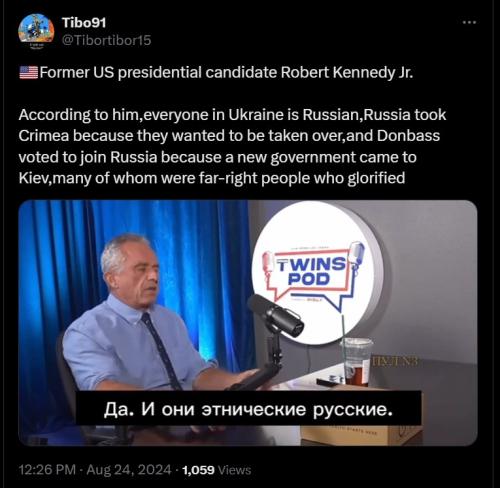Click the iced drink cup in video
500x488 pixels.
[x=356, y=362]
